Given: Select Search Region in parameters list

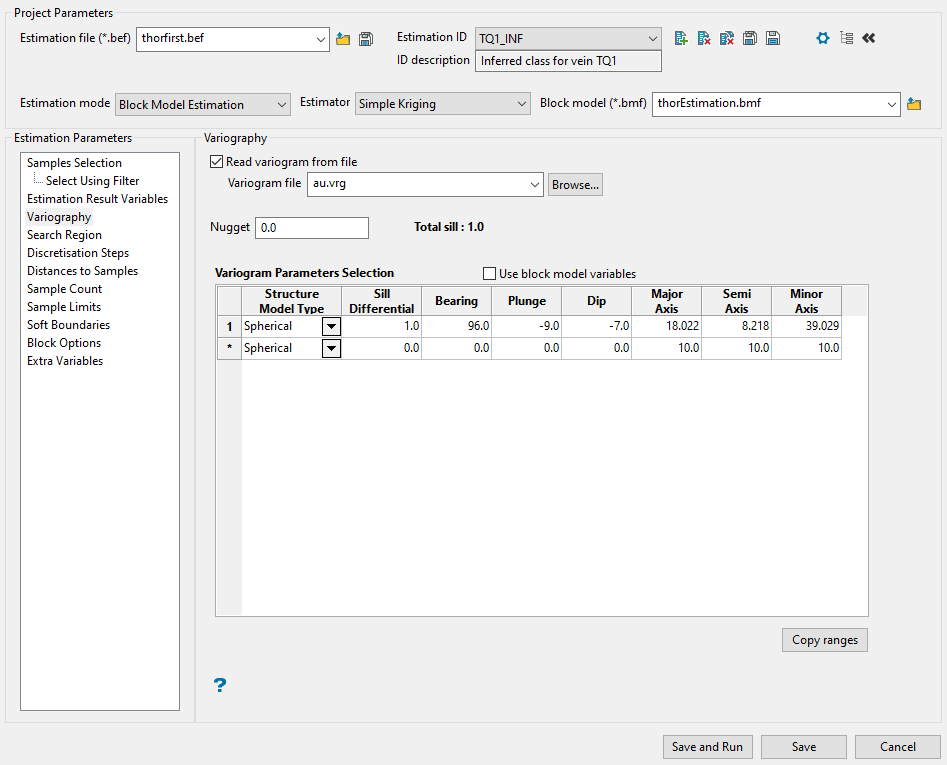Looking at the screenshot, I should [x=64, y=235].
